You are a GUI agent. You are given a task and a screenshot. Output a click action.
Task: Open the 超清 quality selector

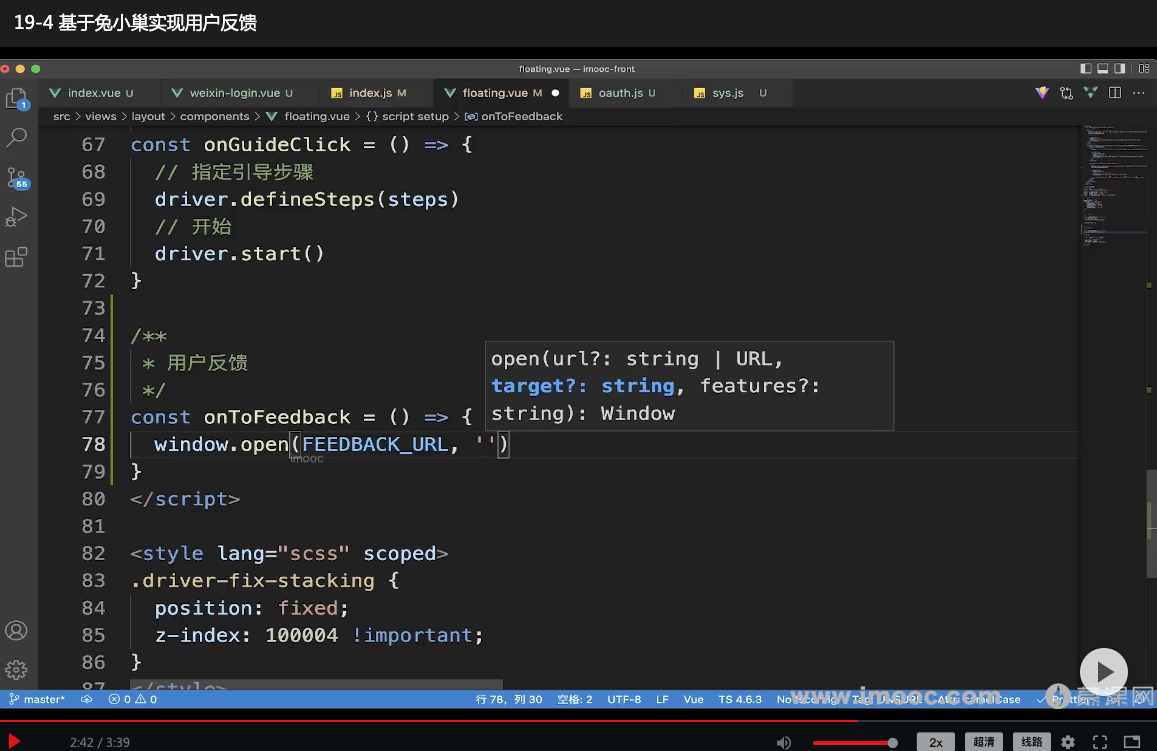[x=984, y=742]
